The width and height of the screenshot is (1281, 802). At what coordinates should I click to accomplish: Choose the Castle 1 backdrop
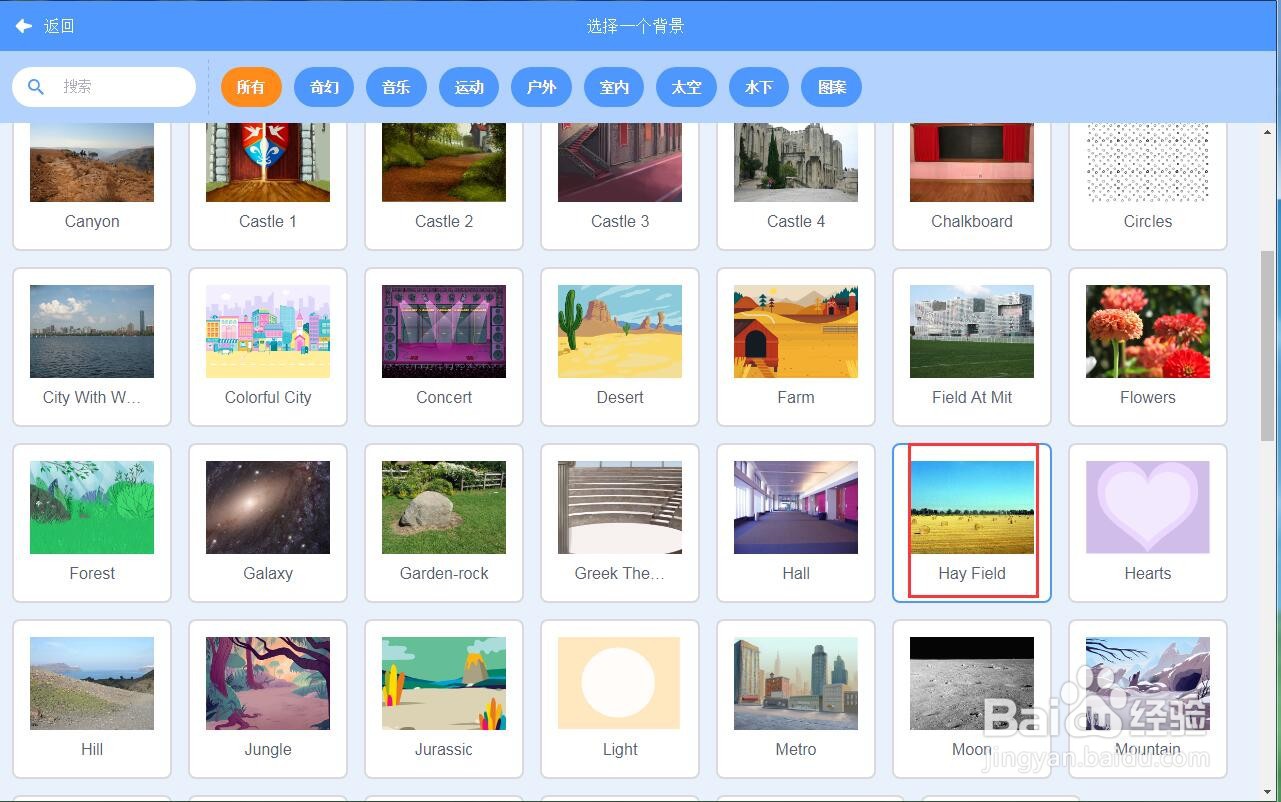coord(268,185)
